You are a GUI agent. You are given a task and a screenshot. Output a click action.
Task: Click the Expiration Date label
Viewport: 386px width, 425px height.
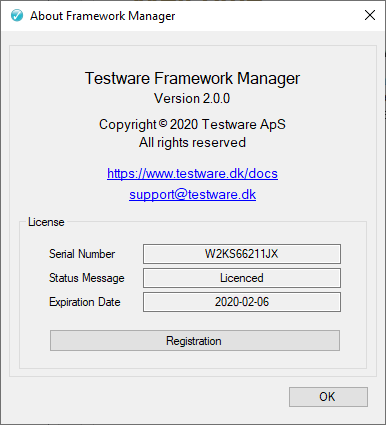[85, 302]
